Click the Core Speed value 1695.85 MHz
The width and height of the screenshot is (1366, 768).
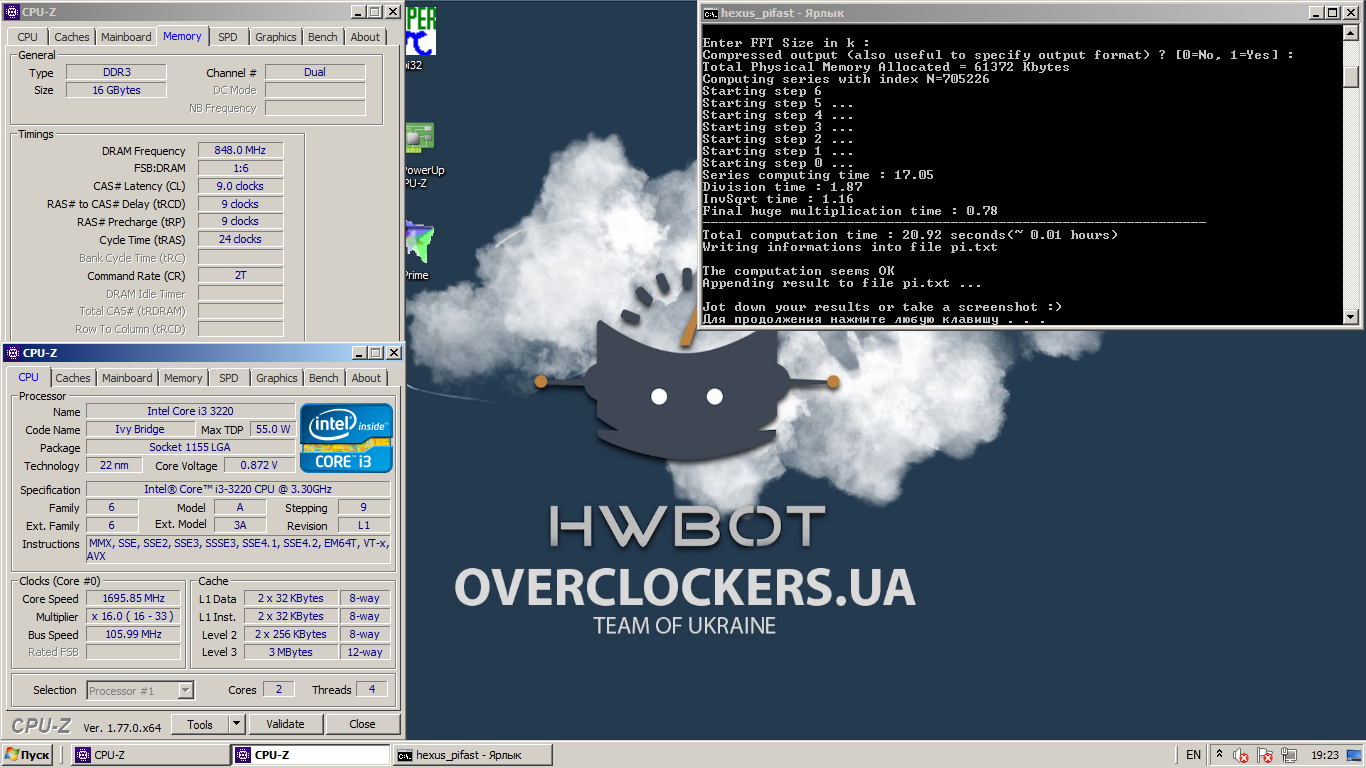coord(134,598)
